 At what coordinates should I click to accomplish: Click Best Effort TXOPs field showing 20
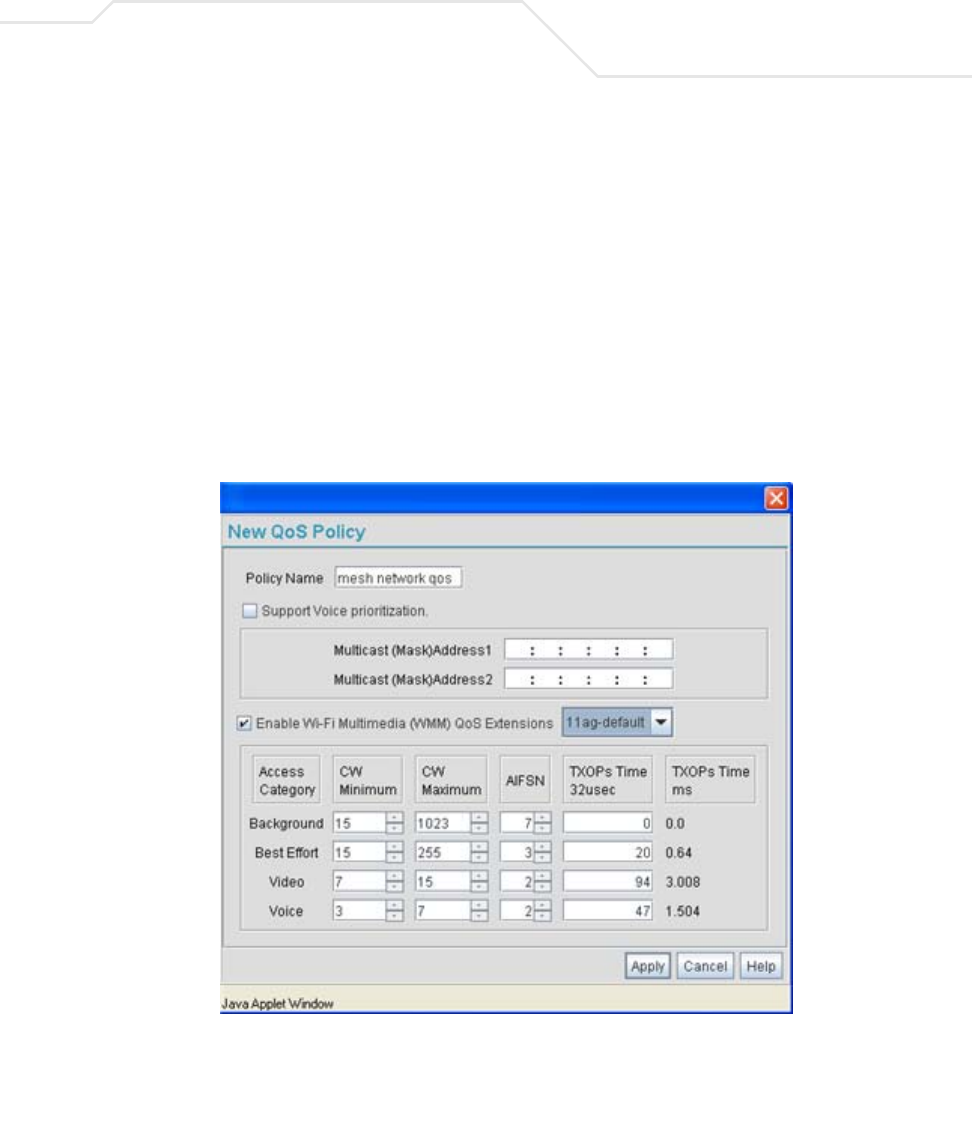coord(607,852)
